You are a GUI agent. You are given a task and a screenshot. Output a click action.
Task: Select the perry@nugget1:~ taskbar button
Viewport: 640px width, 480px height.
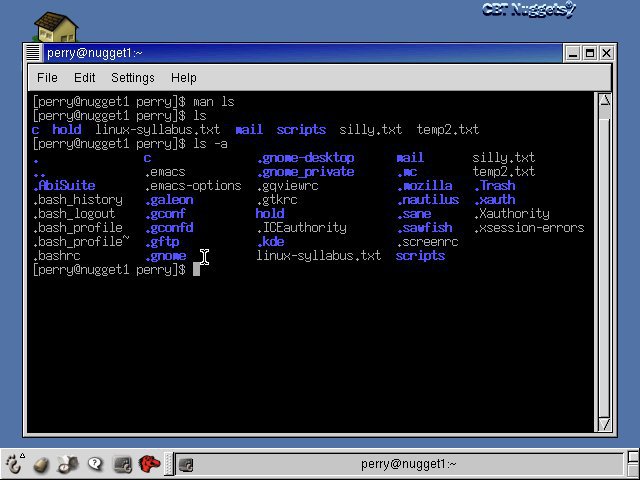point(399,464)
